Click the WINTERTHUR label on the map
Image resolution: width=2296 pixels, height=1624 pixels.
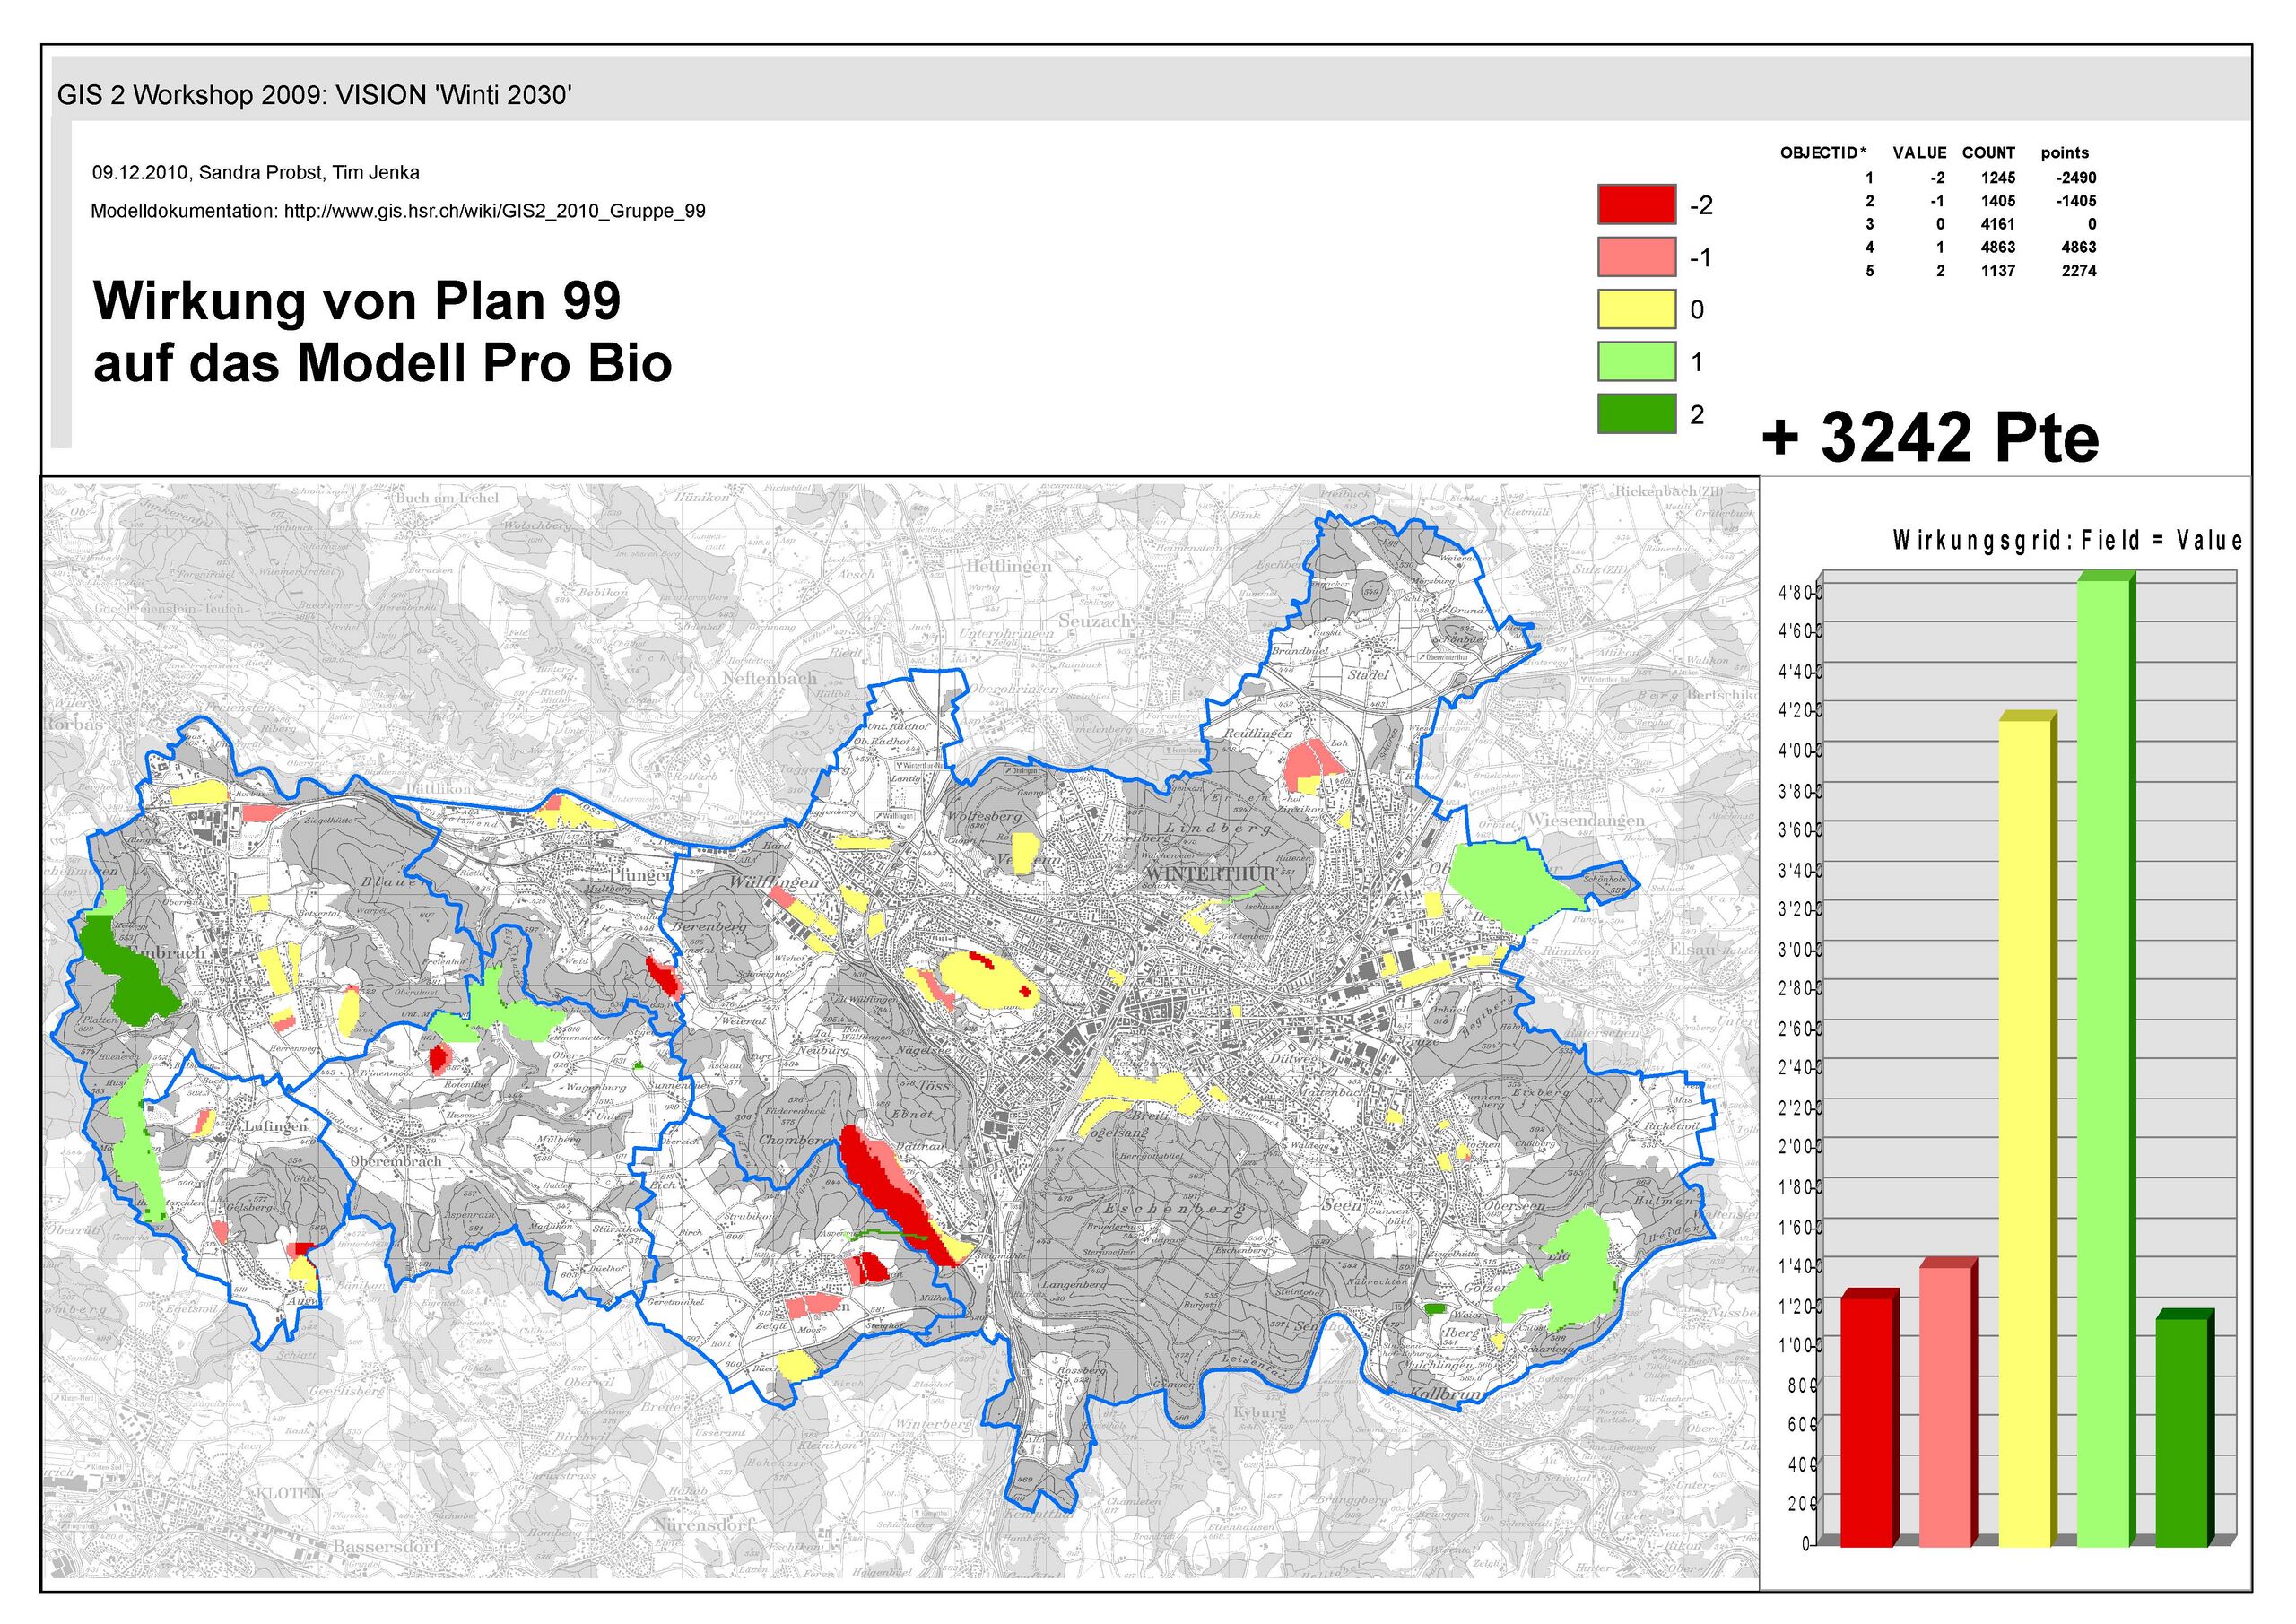click(1210, 873)
